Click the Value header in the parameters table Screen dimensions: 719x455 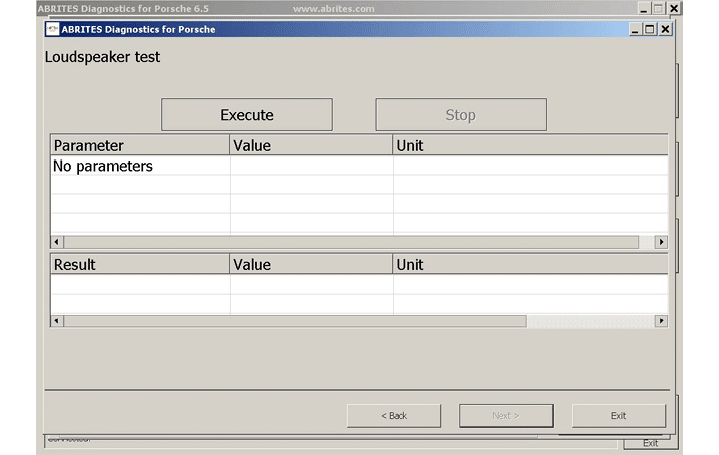pyautogui.click(x=311, y=145)
